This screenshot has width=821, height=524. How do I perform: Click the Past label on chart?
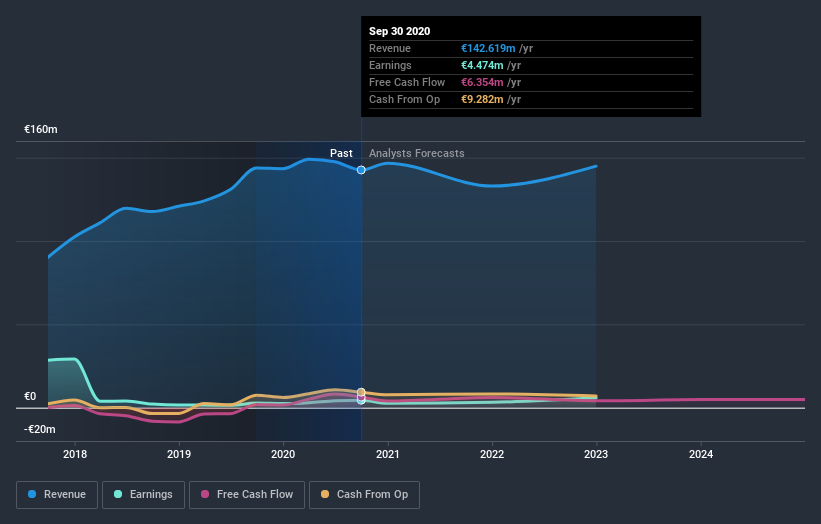click(341, 153)
